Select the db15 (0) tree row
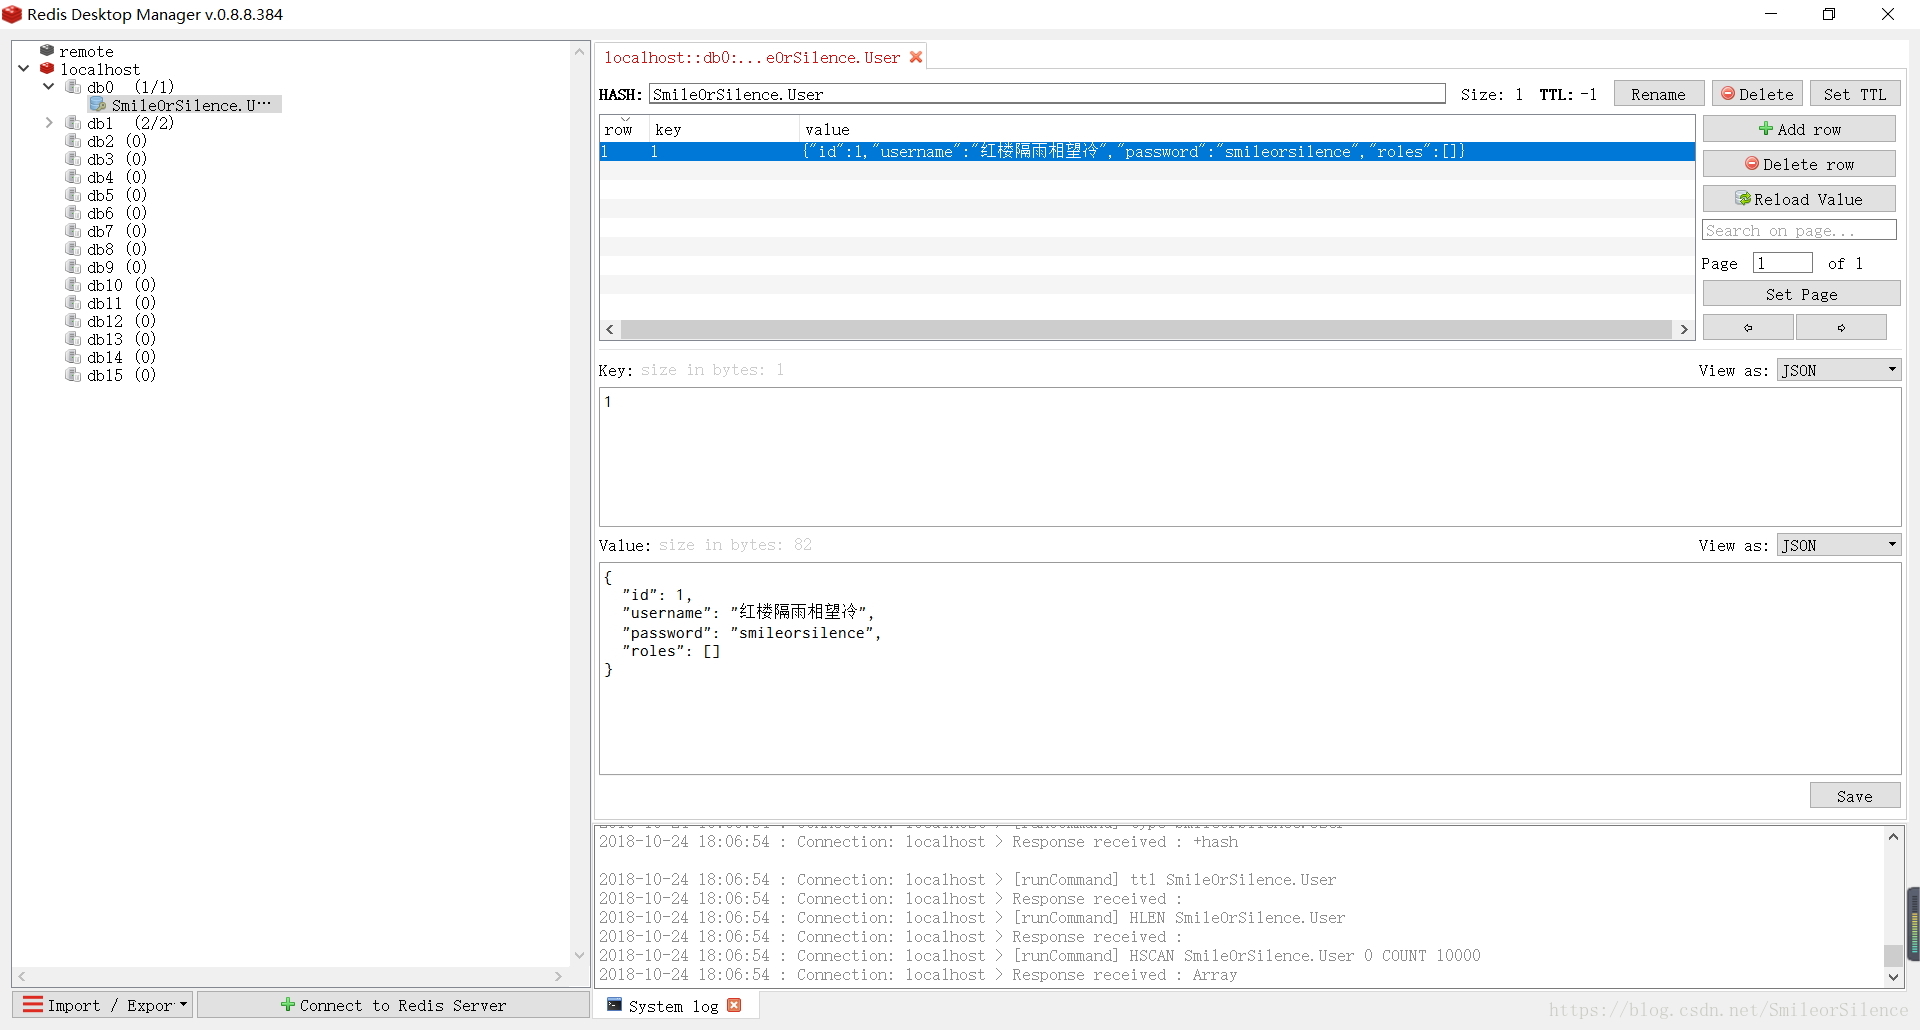This screenshot has width=1920, height=1030. pos(111,375)
